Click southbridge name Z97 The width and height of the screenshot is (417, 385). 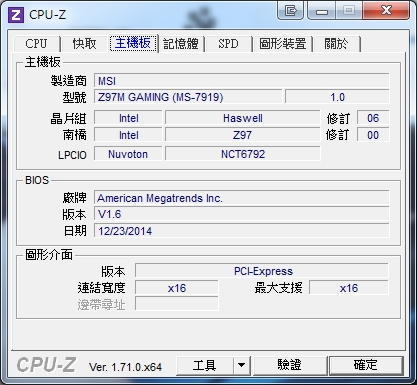coord(243,135)
